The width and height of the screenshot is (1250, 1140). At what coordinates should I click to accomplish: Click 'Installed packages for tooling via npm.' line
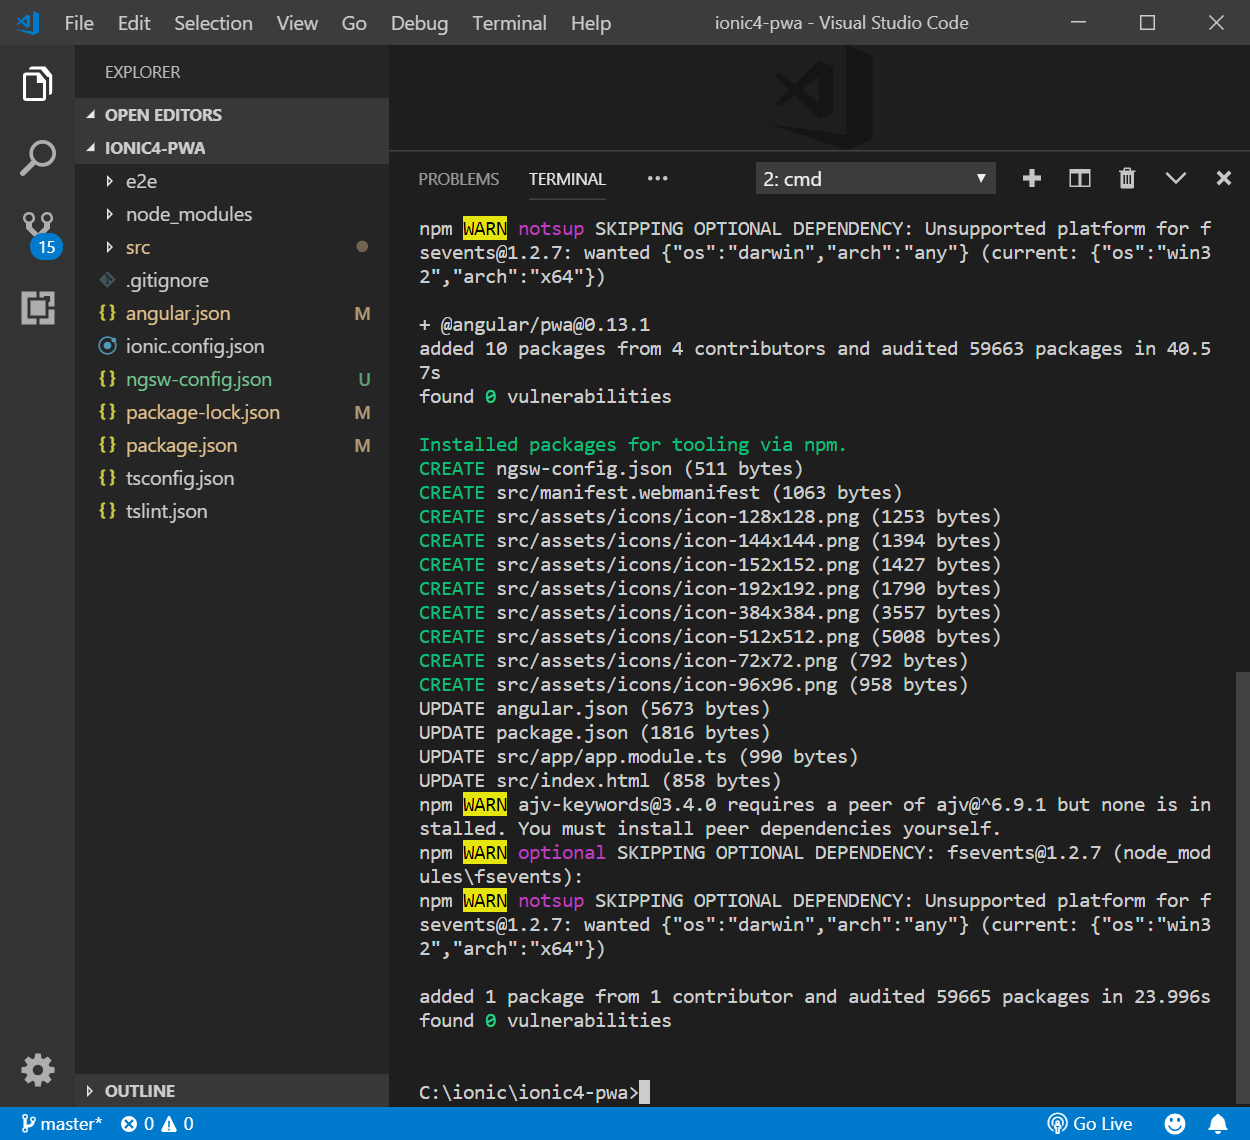tap(632, 445)
